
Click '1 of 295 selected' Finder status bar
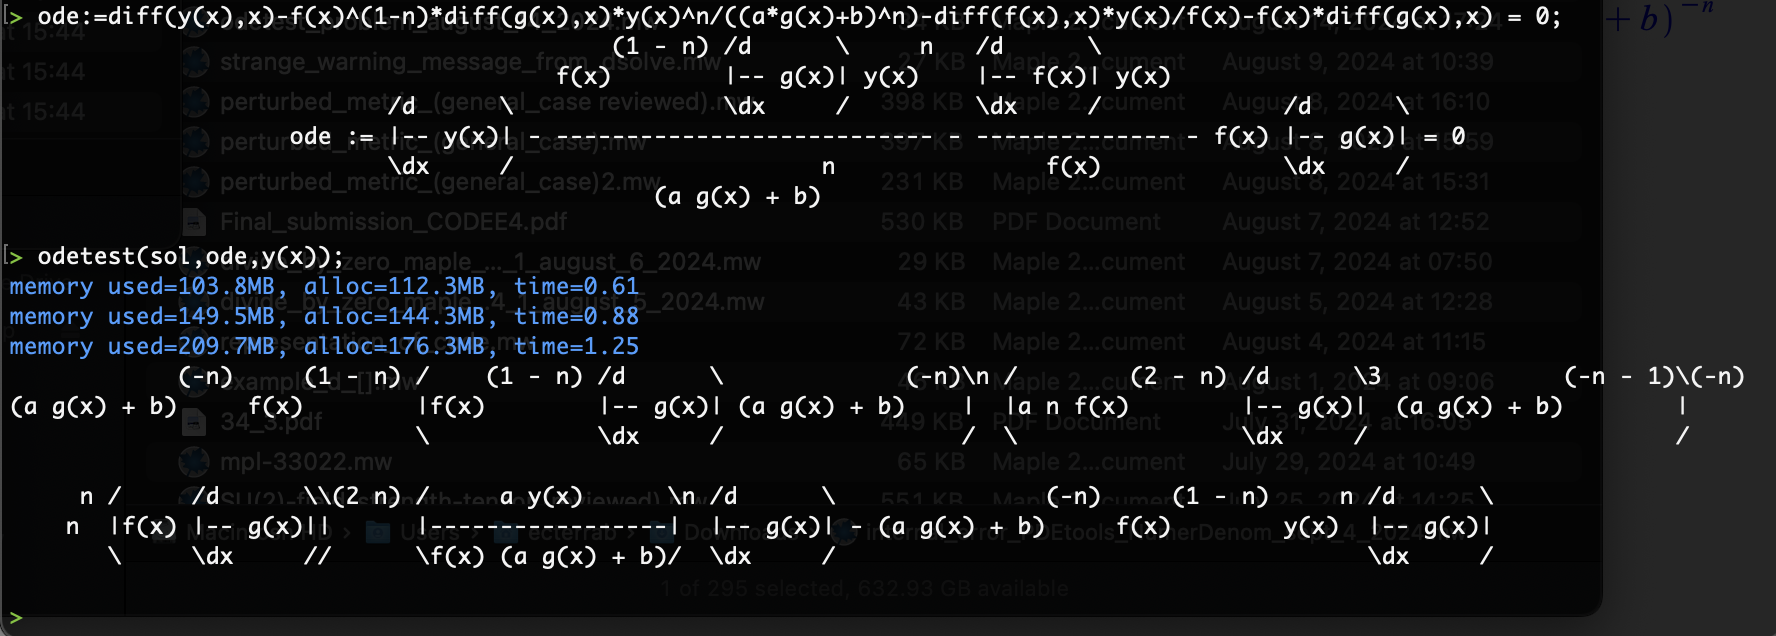tap(864, 589)
